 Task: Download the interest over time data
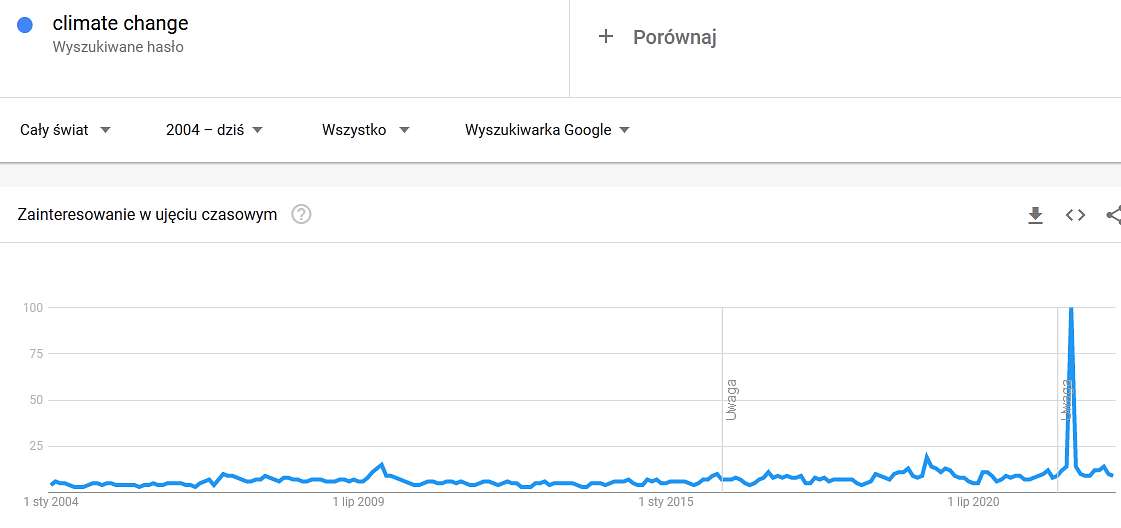point(1035,215)
